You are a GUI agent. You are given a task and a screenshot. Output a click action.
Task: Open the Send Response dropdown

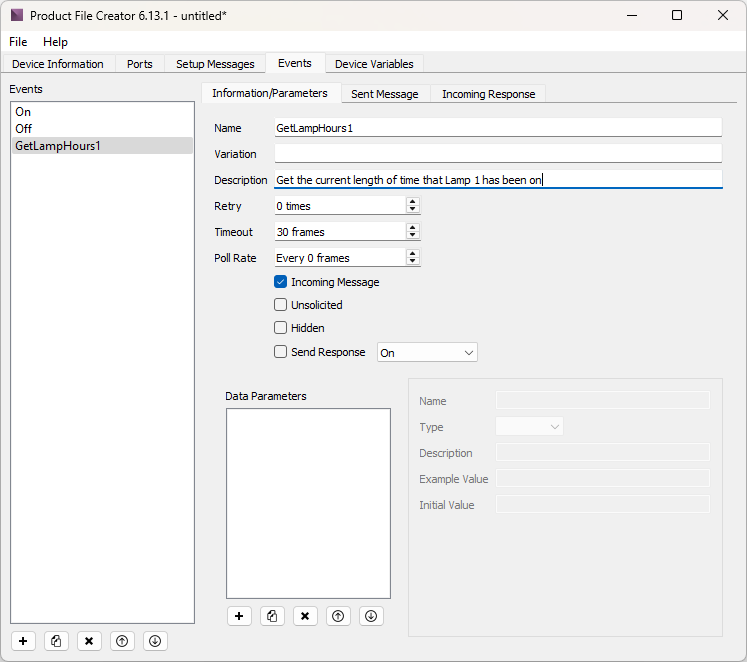tap(427, 352)
